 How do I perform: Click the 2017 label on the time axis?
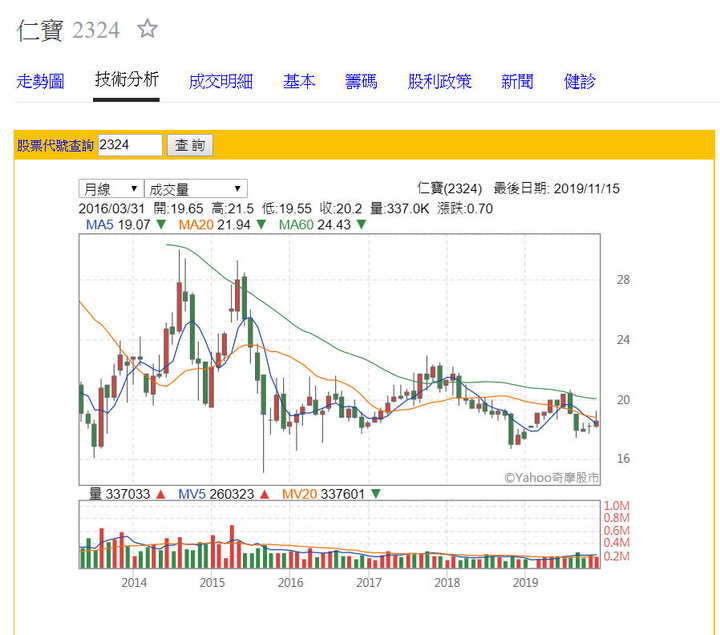369,583
